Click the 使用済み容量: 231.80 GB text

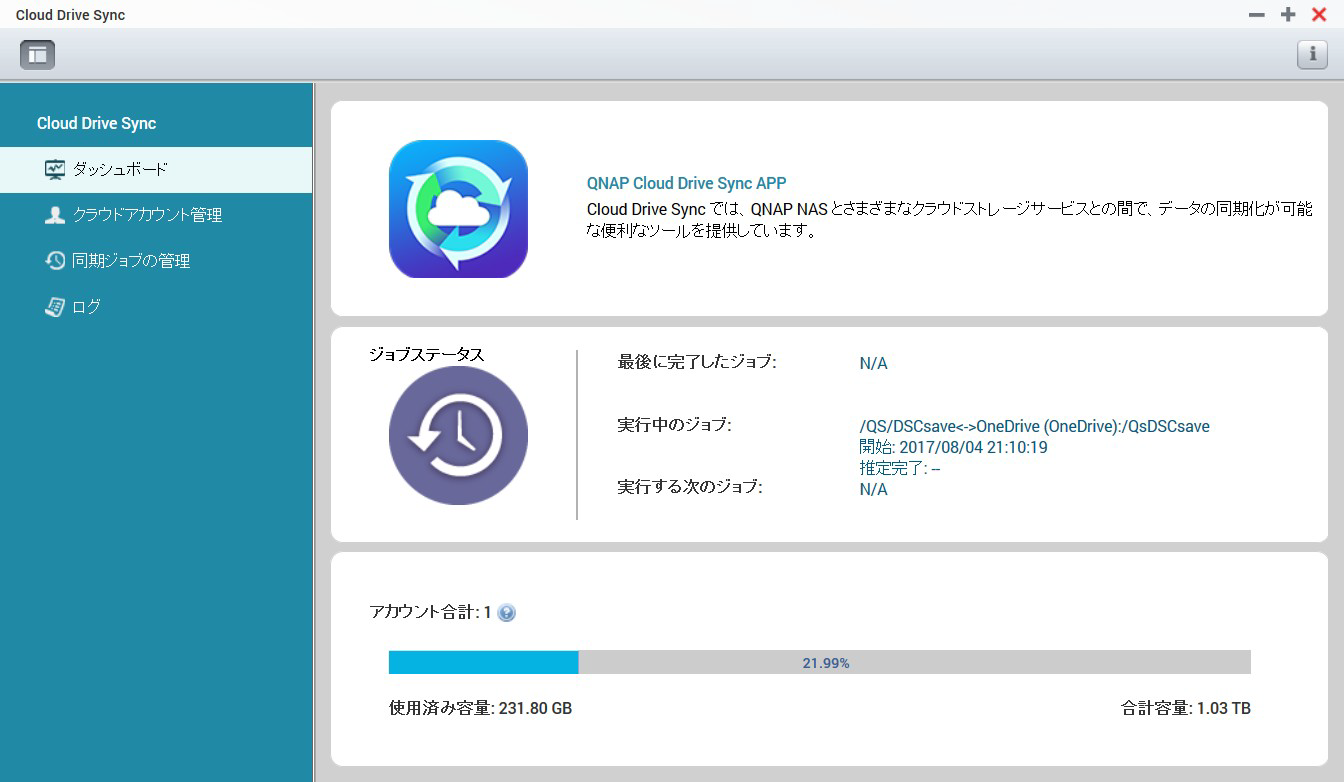(x=481, y=709)
